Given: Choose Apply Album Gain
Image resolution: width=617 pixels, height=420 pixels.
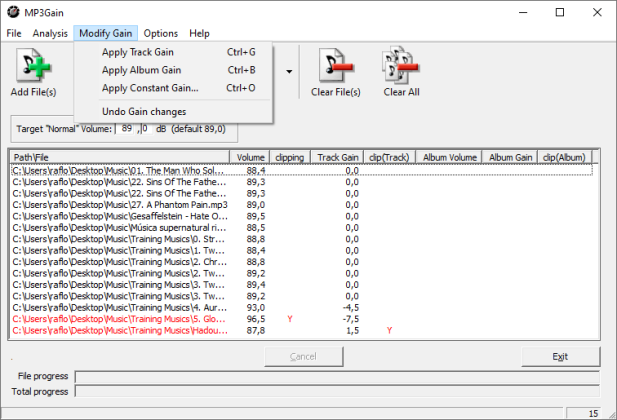Looking at the screenshot, I should pyautogui.click(x=173, y=70).
